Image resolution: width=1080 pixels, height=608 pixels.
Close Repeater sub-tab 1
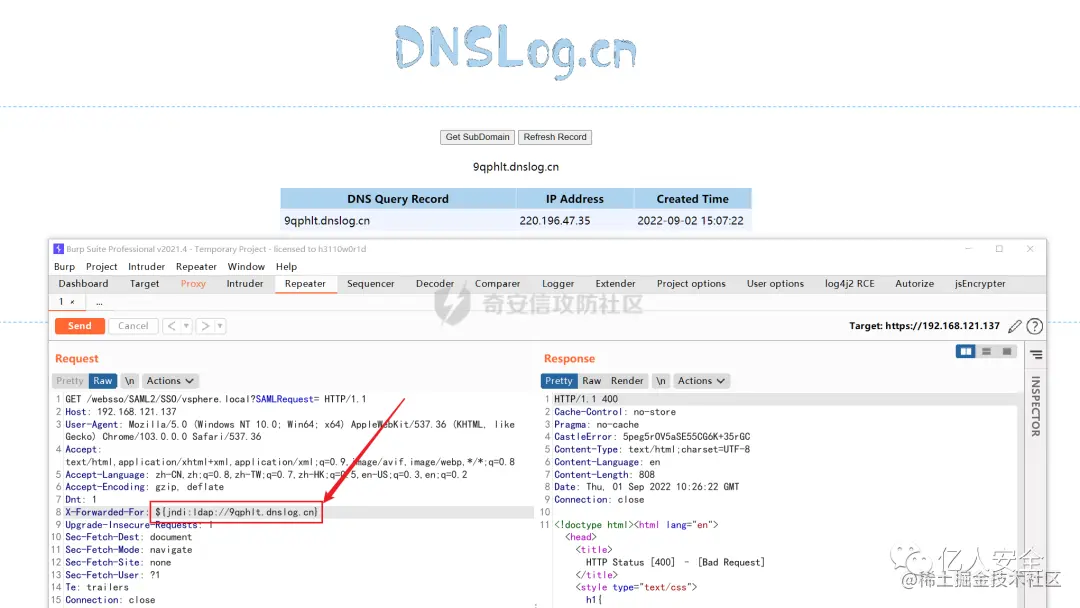tap(72, 302)
